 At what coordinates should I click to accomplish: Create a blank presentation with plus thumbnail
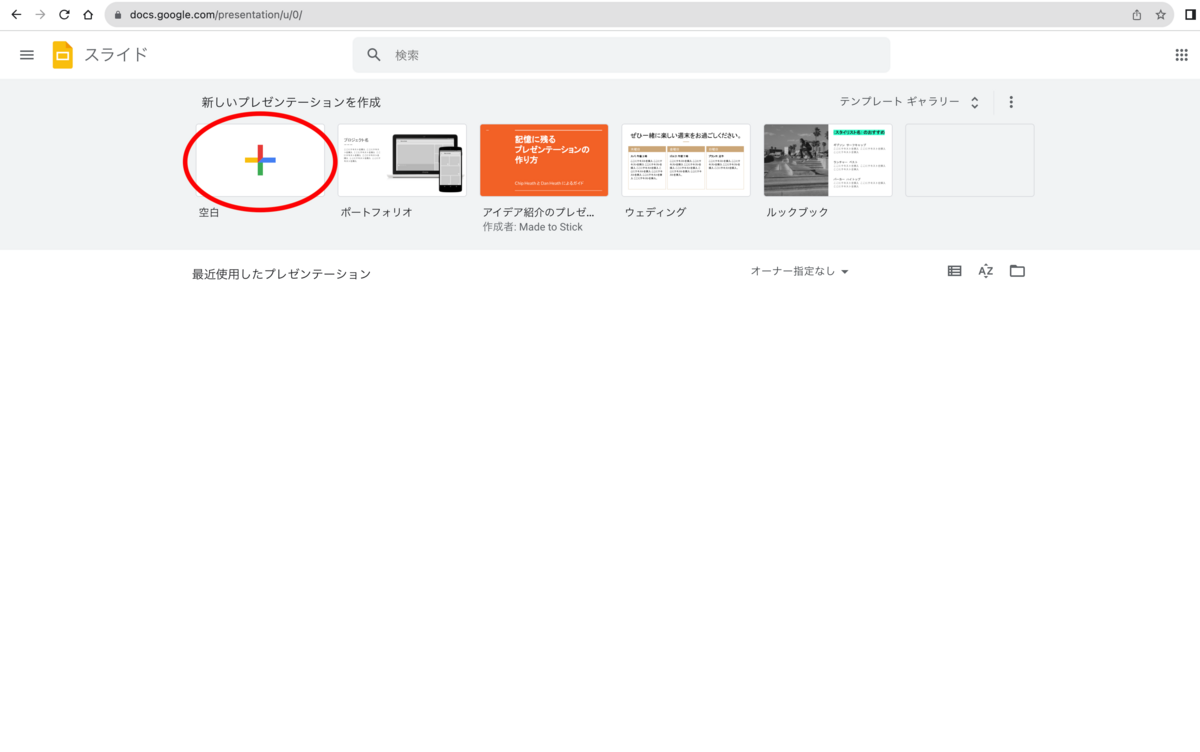point(260,160)
